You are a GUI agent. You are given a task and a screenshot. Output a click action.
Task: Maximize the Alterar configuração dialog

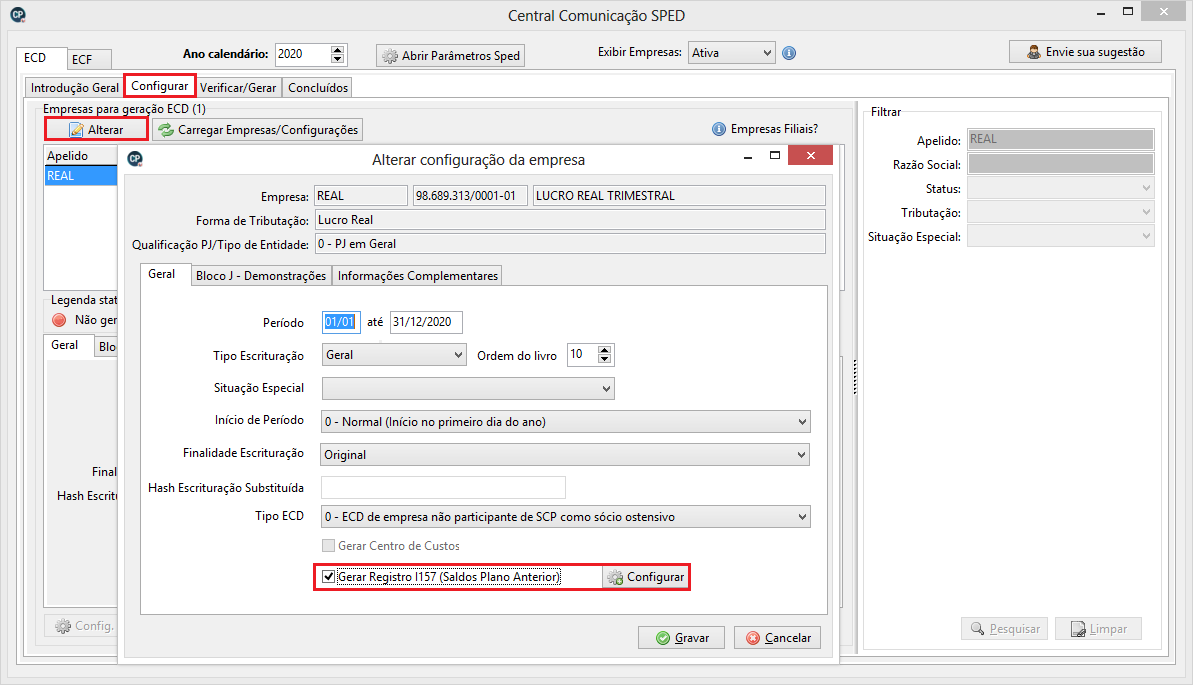[x=775, y=156]
